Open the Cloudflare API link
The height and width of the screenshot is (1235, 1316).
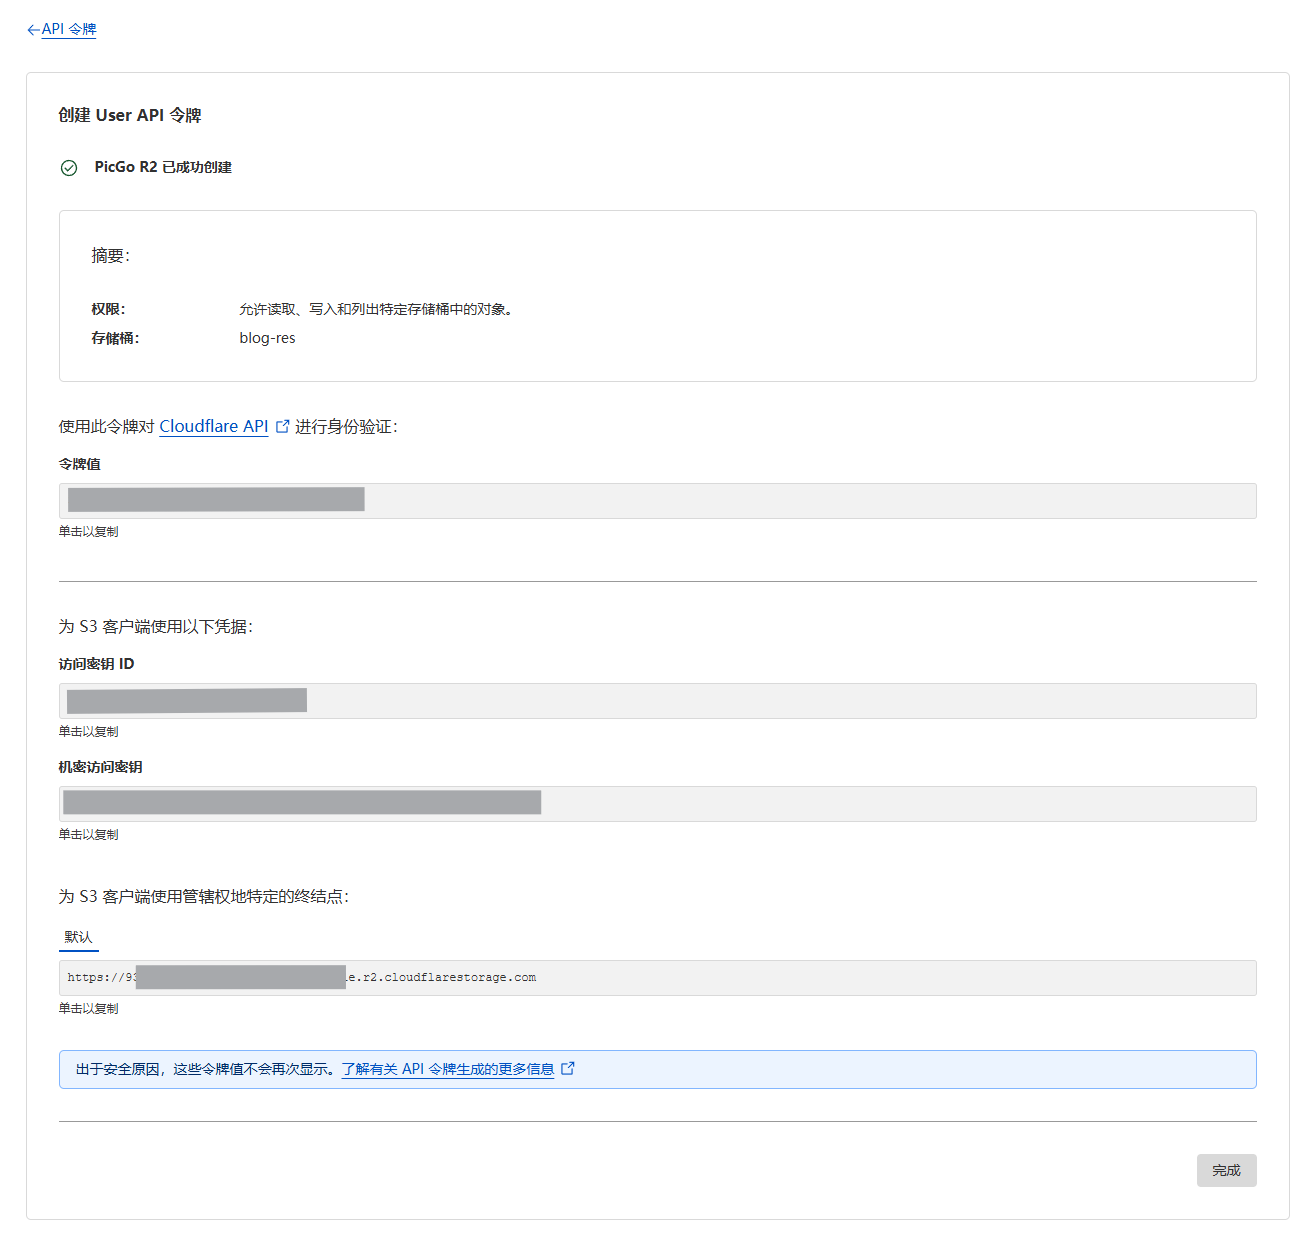click(x=214, y=426)
